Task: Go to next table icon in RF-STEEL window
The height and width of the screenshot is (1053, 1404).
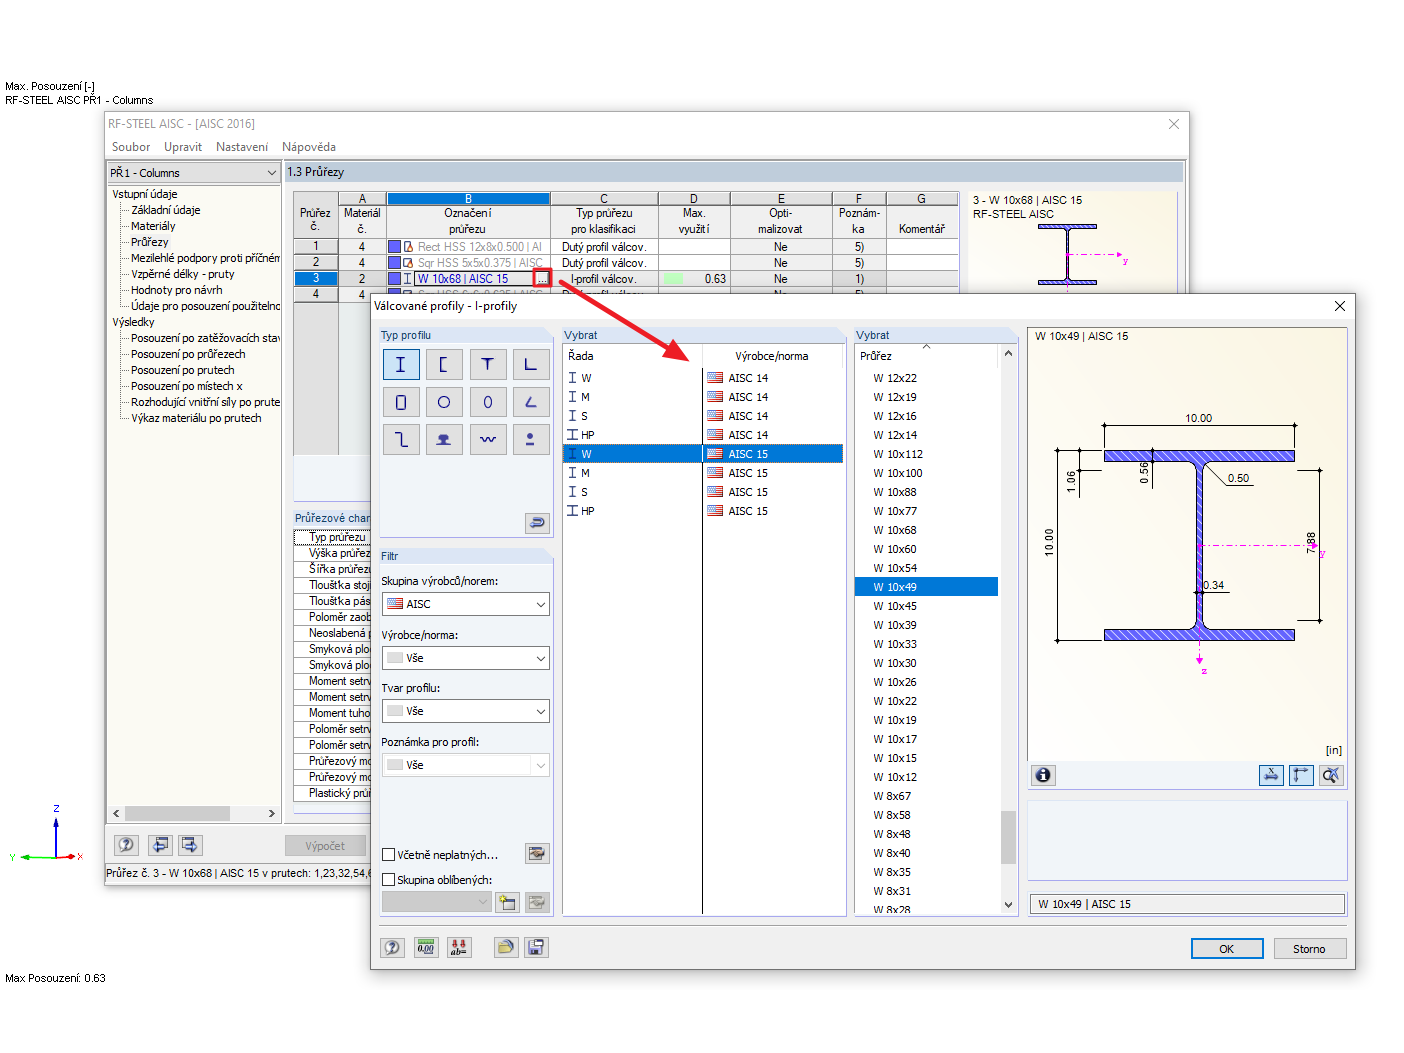Action: click(191, 845)
